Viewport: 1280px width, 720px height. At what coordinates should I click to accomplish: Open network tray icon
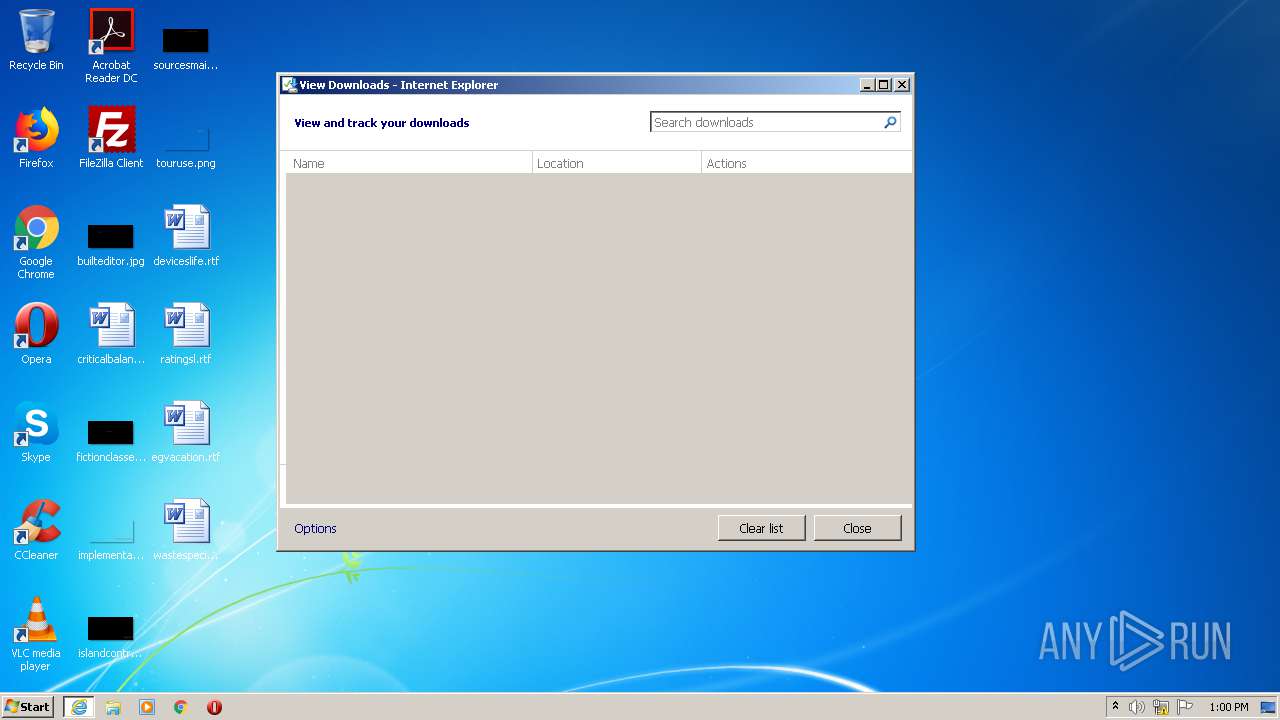tap(1161, 707)
